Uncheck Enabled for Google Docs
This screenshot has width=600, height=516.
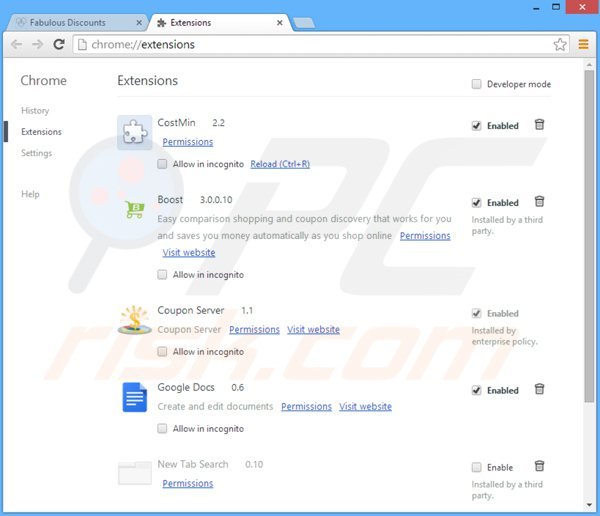tap(477, 391)
